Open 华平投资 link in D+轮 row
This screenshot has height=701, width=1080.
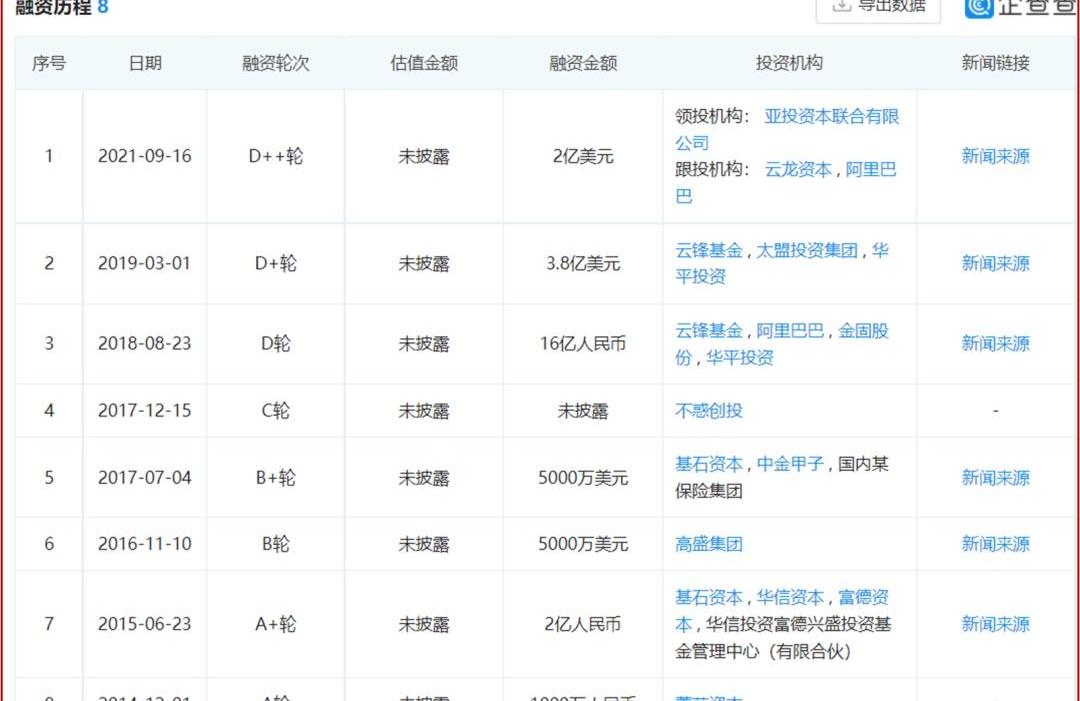(x=700, y=277)
